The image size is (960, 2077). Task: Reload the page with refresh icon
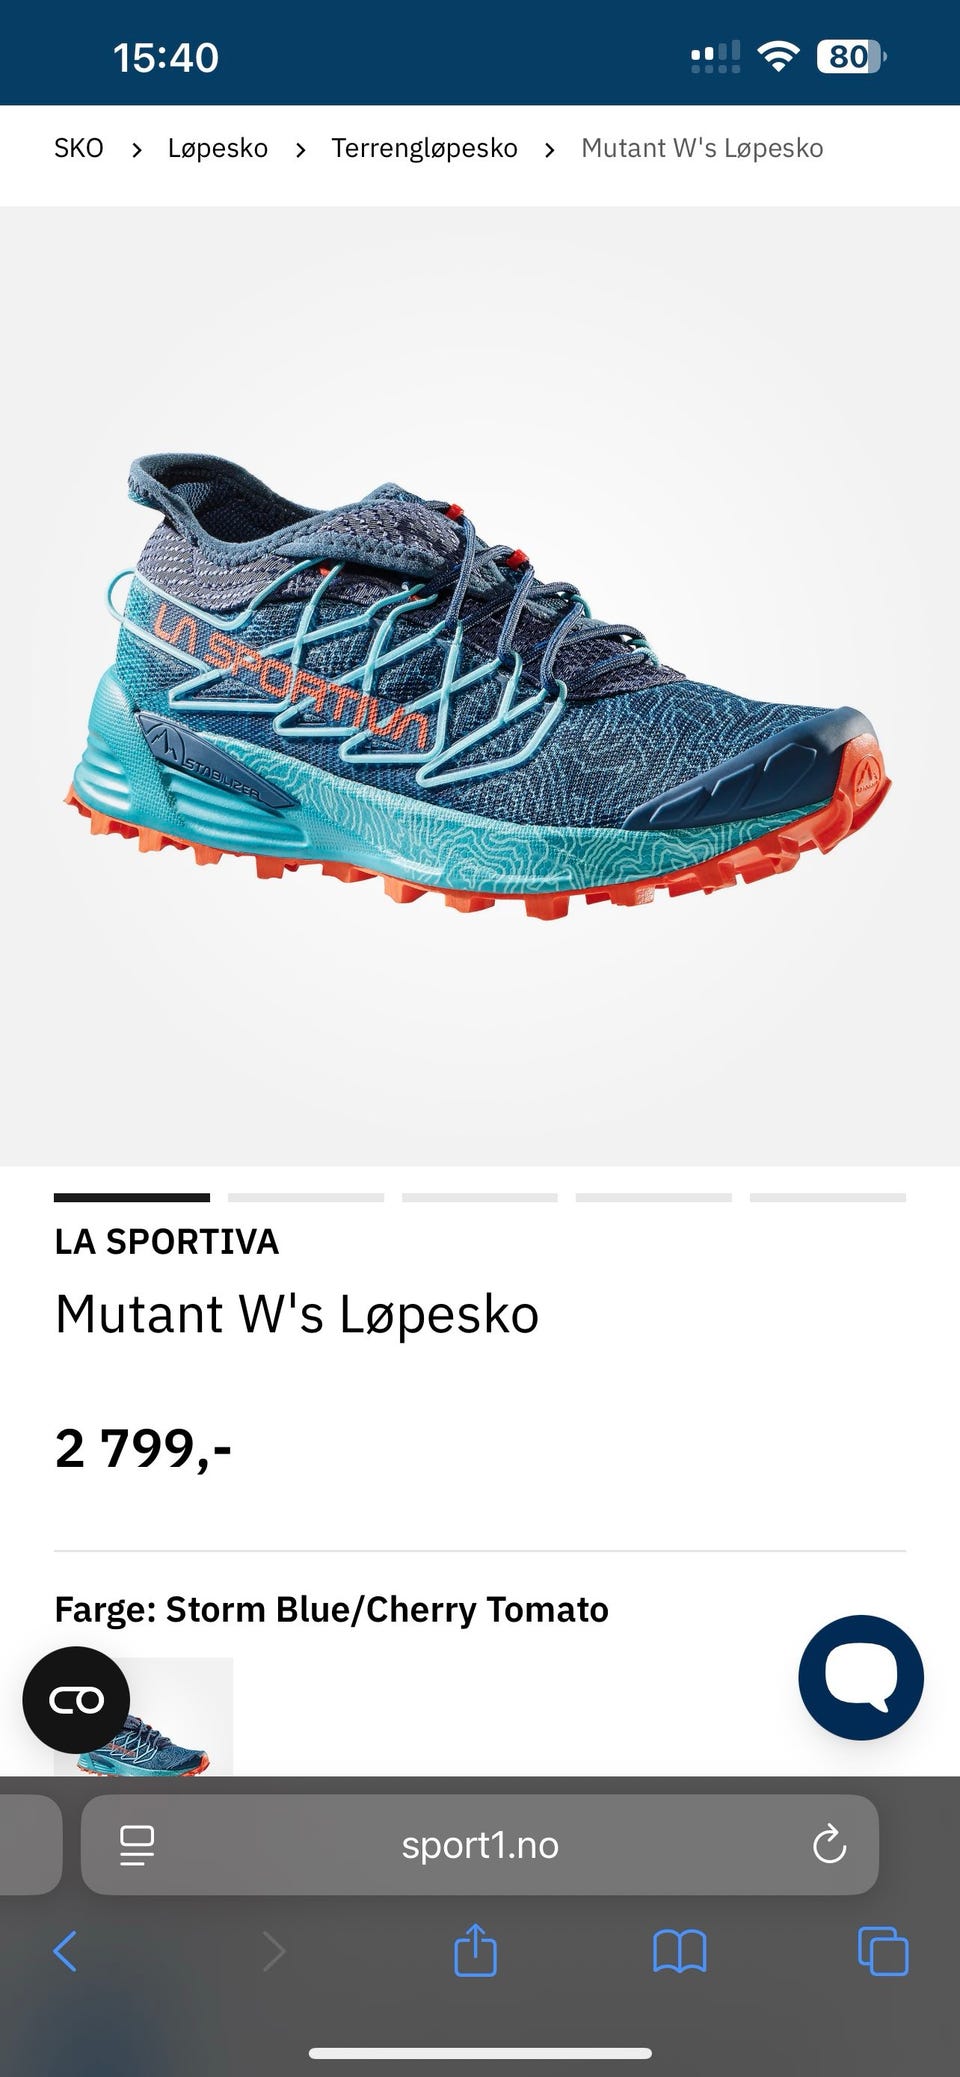tap(829, 1844)
